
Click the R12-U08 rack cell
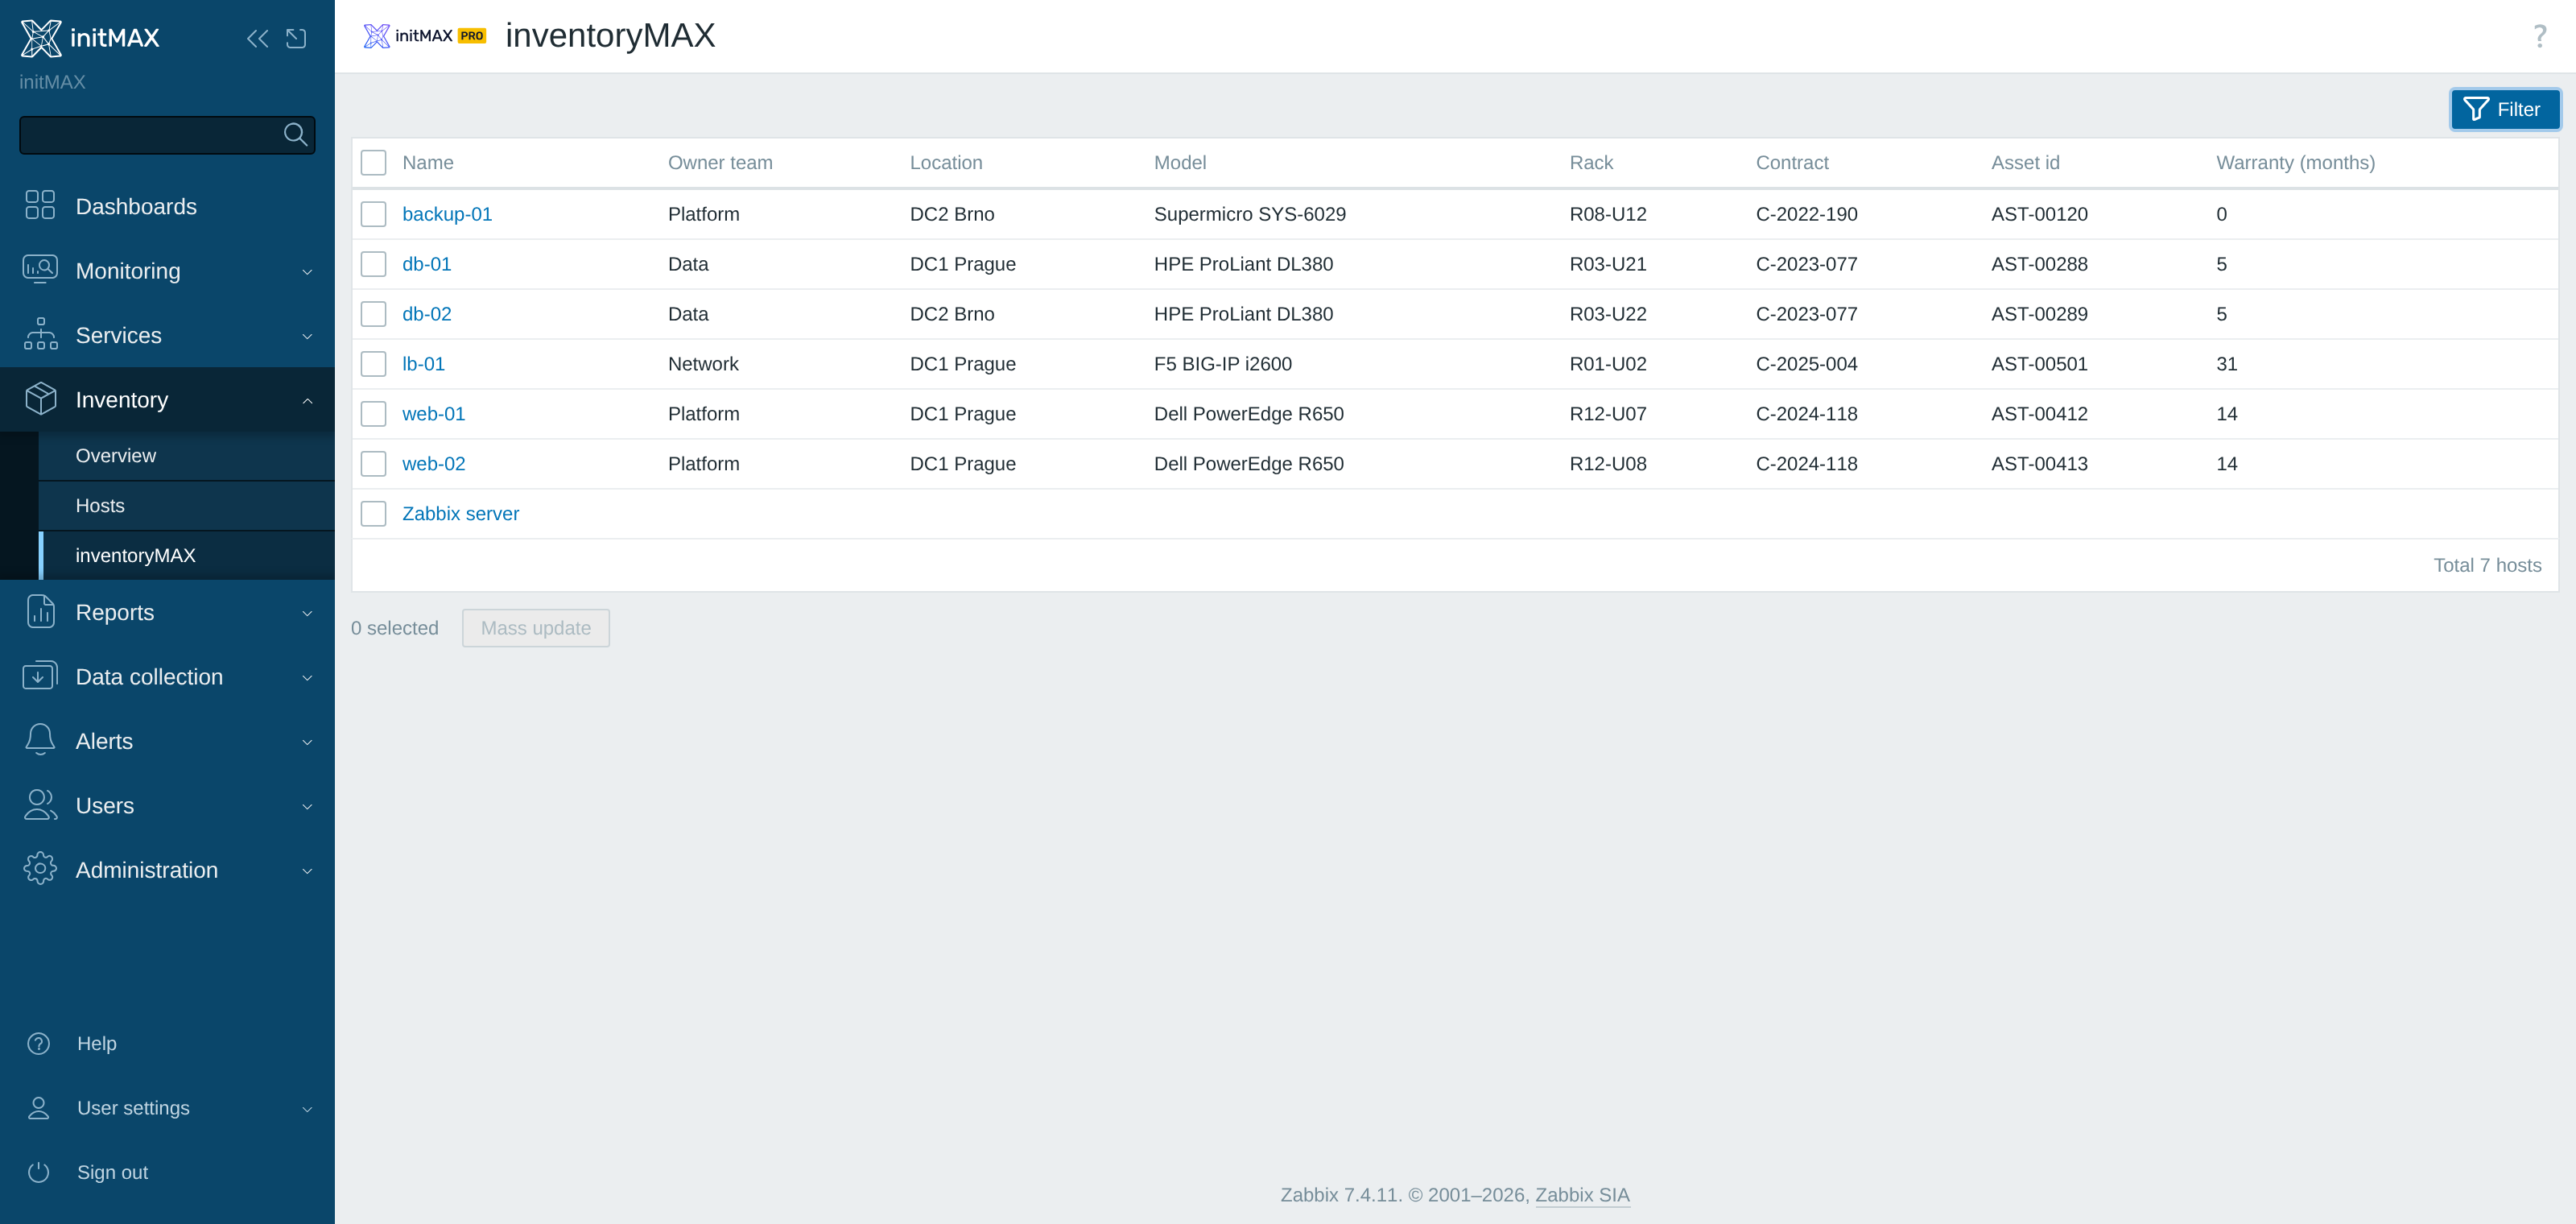point(1607,464)
